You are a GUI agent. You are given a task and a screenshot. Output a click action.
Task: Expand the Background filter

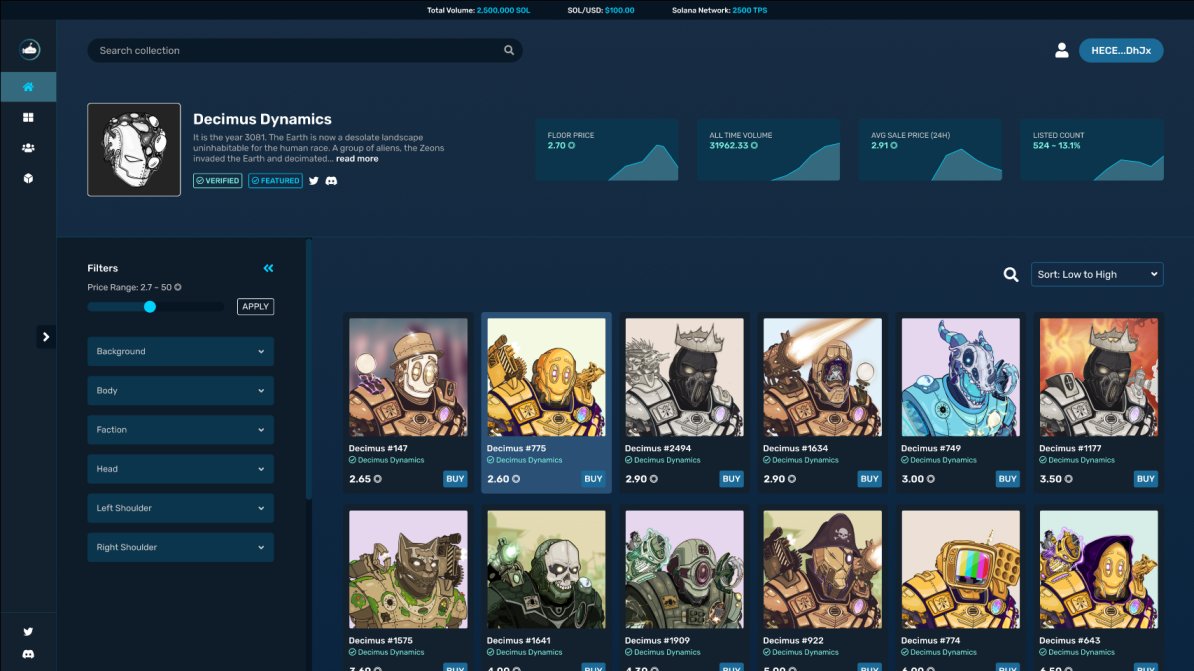[x=180, y=351]
